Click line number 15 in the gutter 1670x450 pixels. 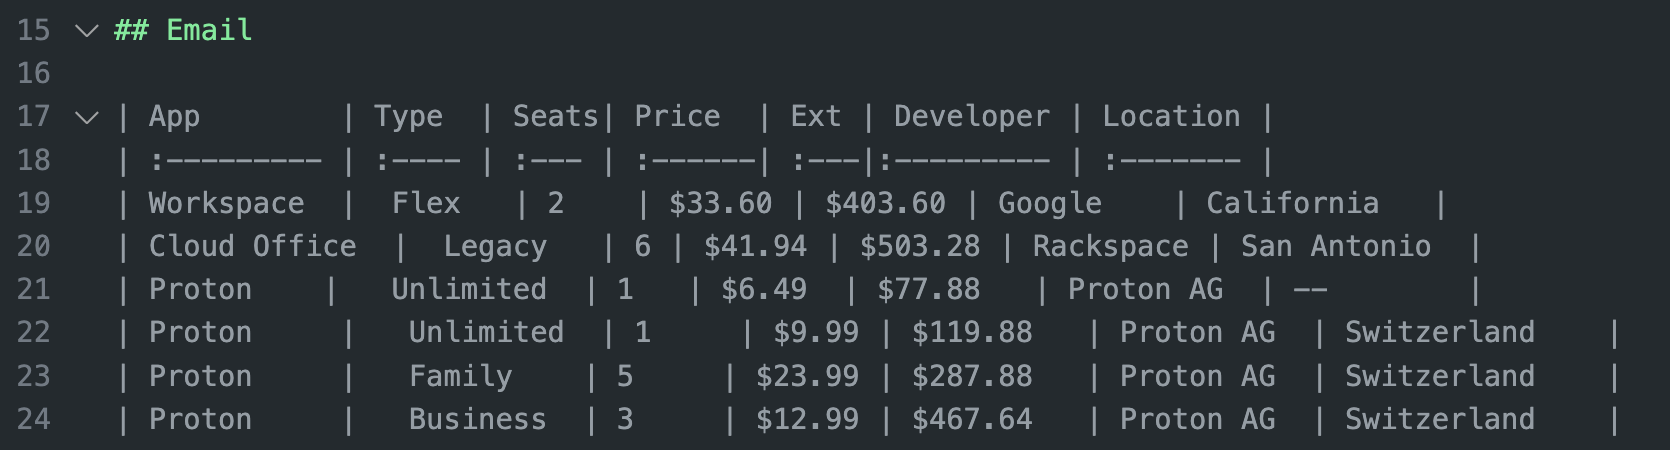click(33, 31)
